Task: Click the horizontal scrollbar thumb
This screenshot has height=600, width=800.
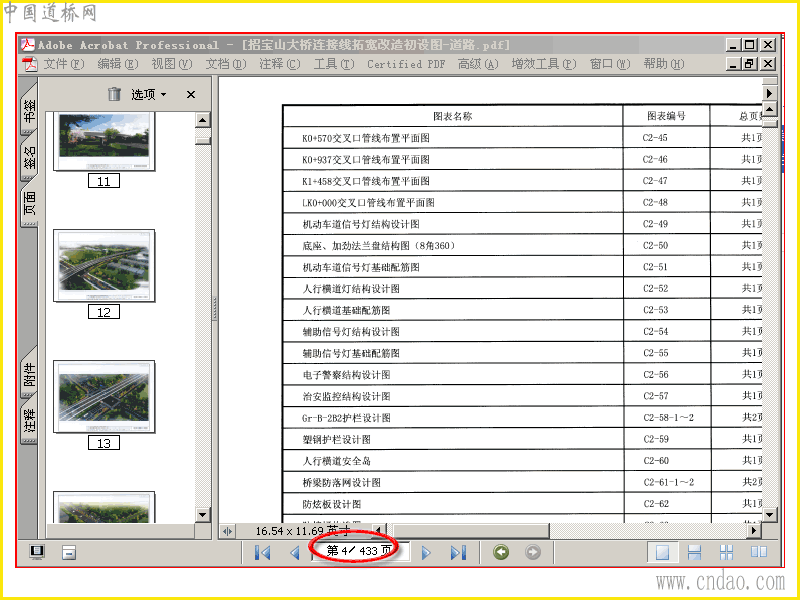Action: (x=471, y=531)
